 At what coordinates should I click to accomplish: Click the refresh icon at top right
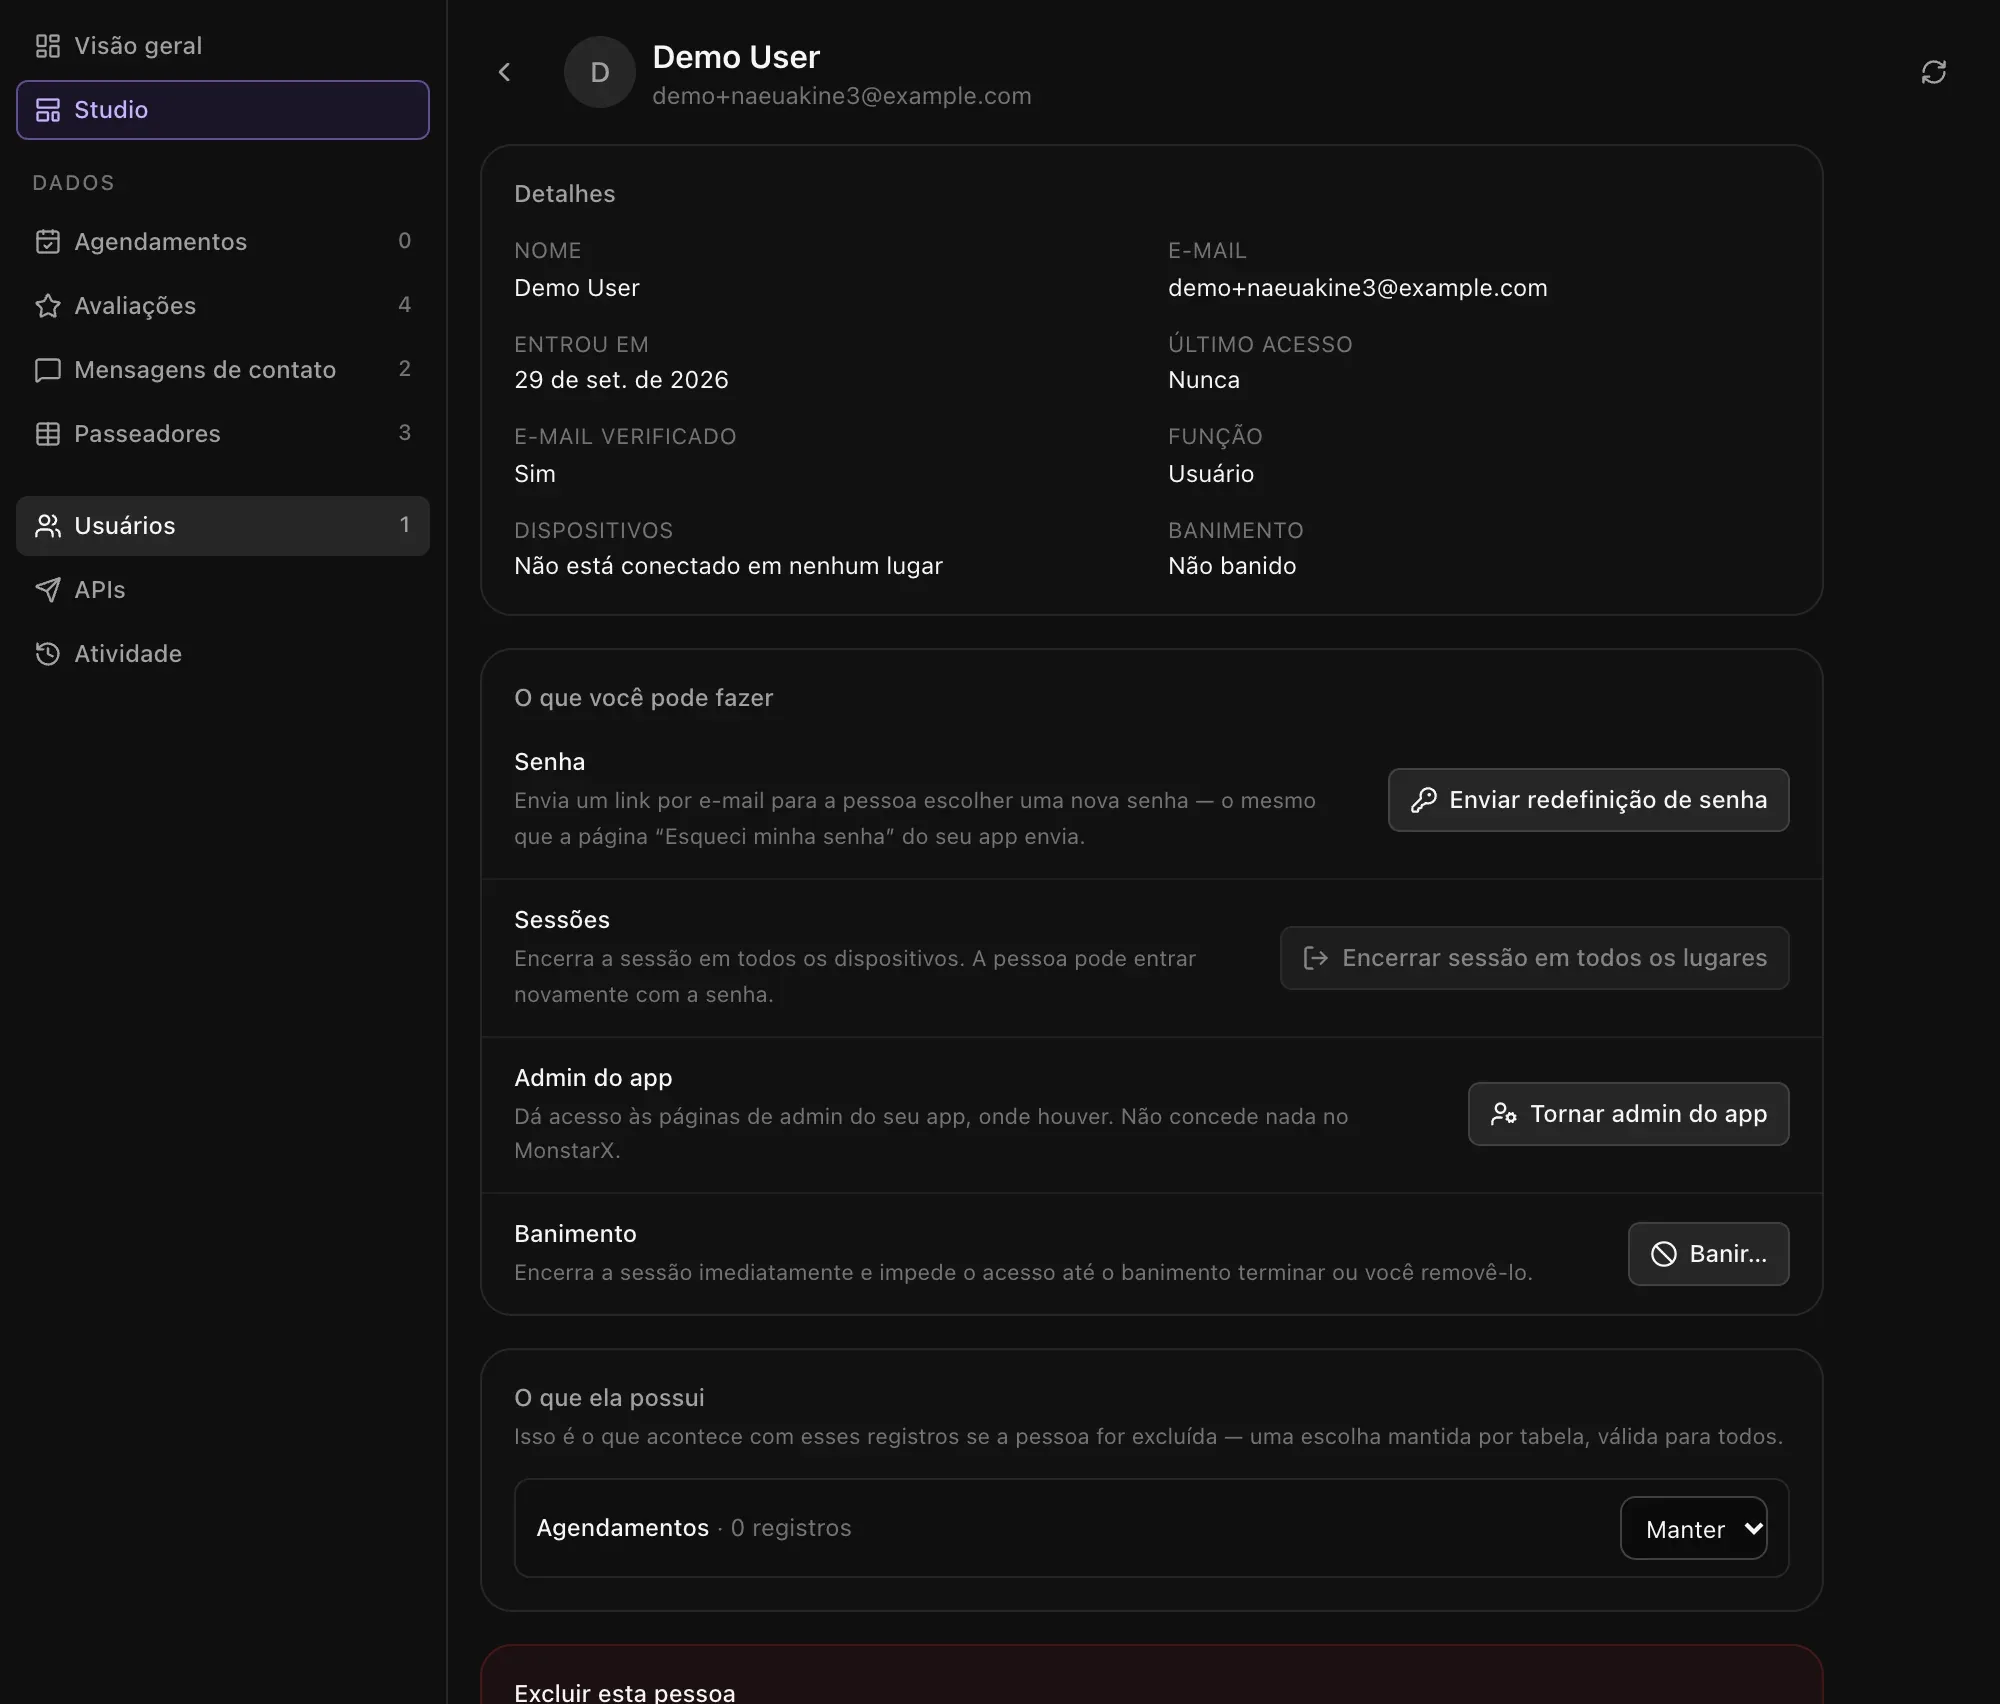click(1933, 72)
